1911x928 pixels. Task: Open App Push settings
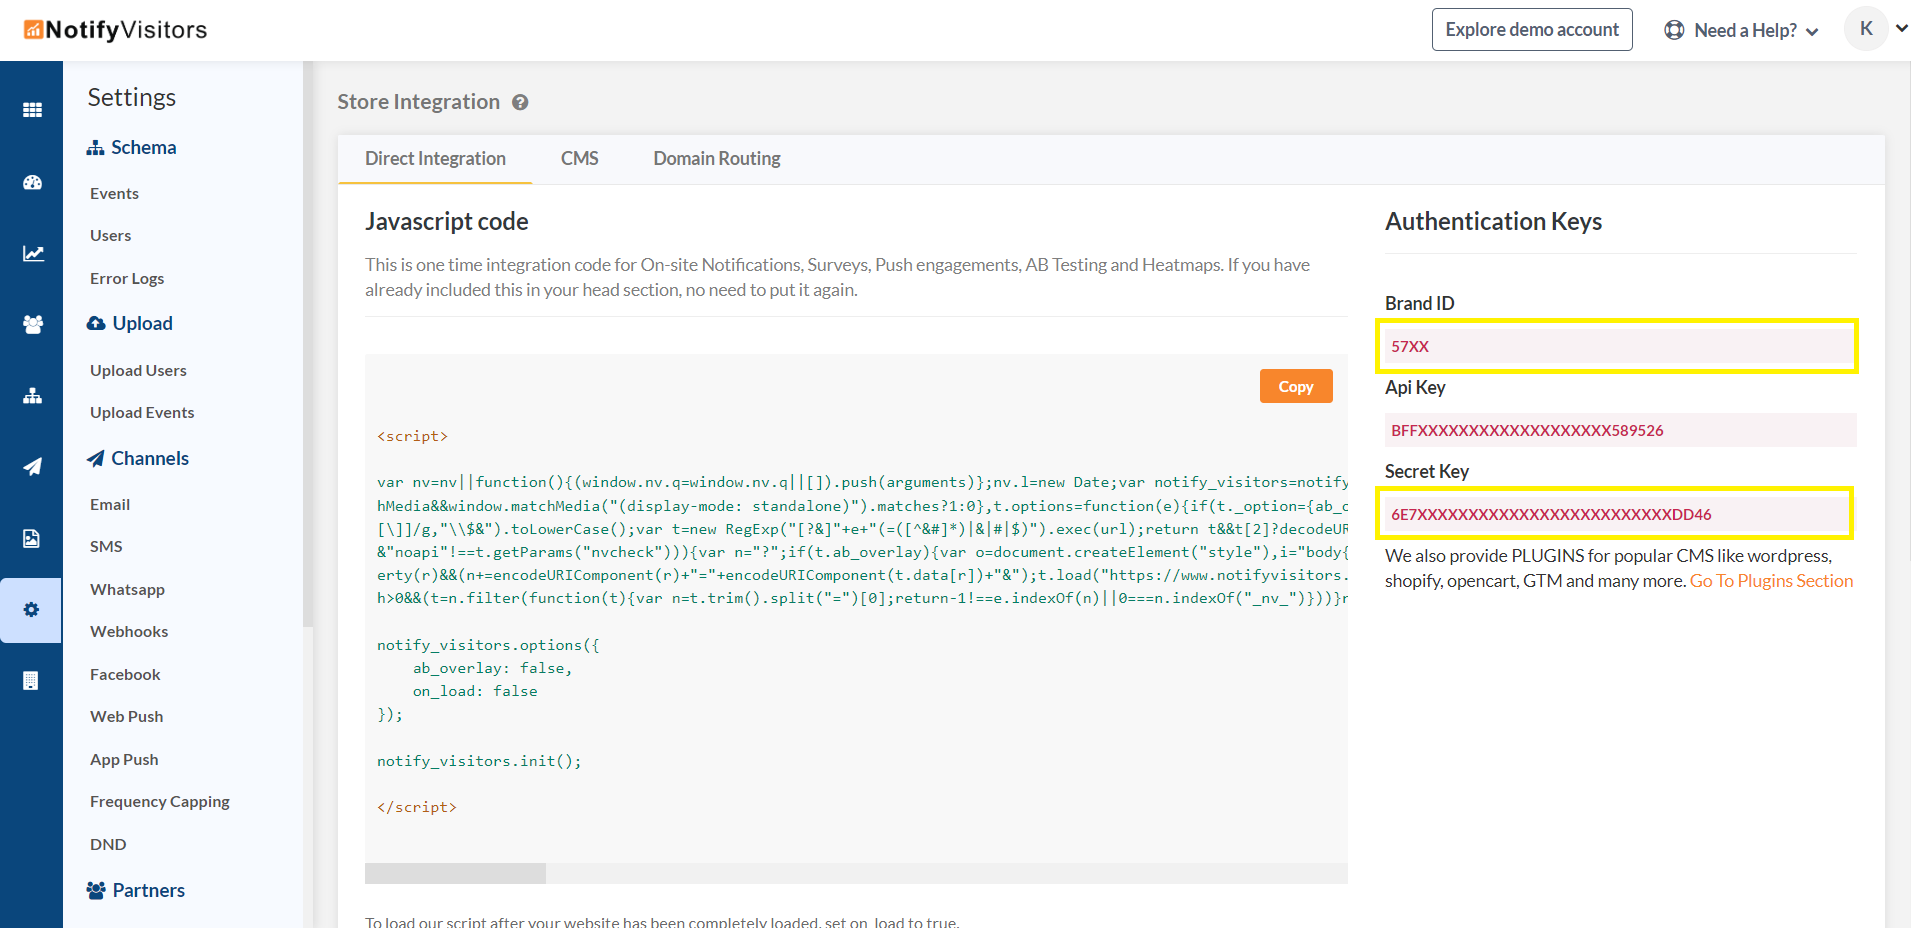click(x=124, y=760)
